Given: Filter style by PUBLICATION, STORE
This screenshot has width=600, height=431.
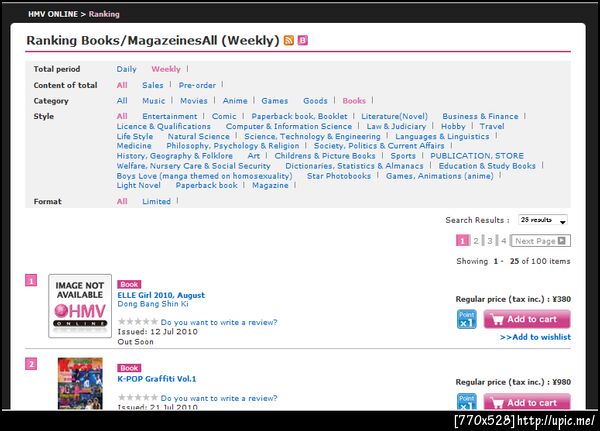Looking at the screenshot, I should coord(477,156).
